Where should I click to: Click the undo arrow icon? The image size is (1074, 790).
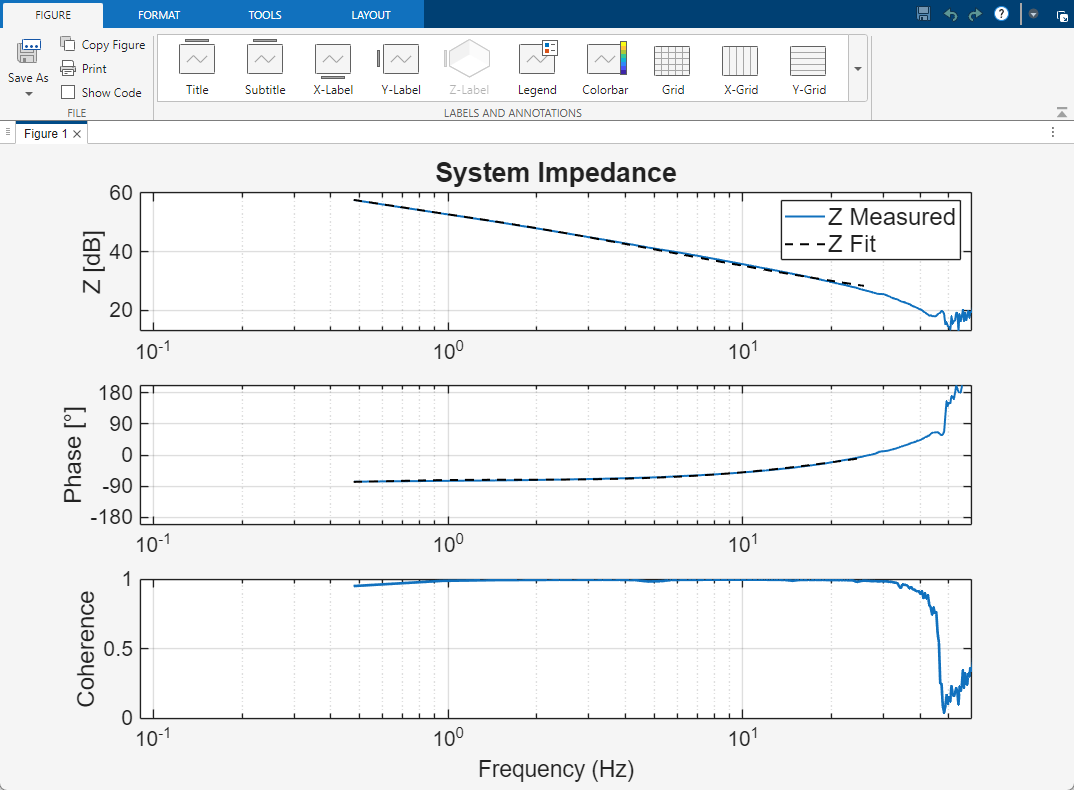pos(950,14)
